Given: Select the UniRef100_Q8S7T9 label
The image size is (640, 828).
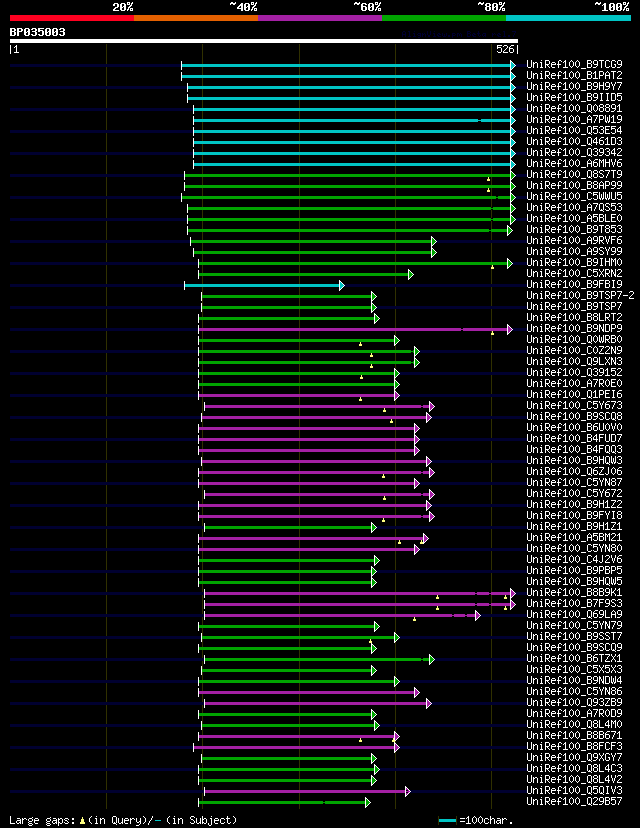Looking at the screenshot, I should (x=574, y=174).
